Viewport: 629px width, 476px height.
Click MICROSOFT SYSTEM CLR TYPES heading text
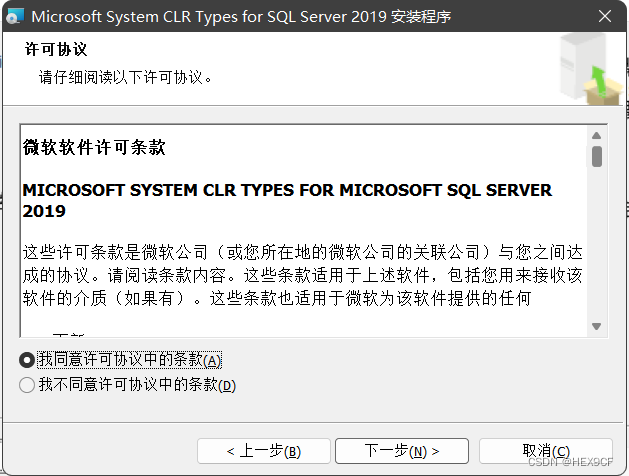pos(287,201)
